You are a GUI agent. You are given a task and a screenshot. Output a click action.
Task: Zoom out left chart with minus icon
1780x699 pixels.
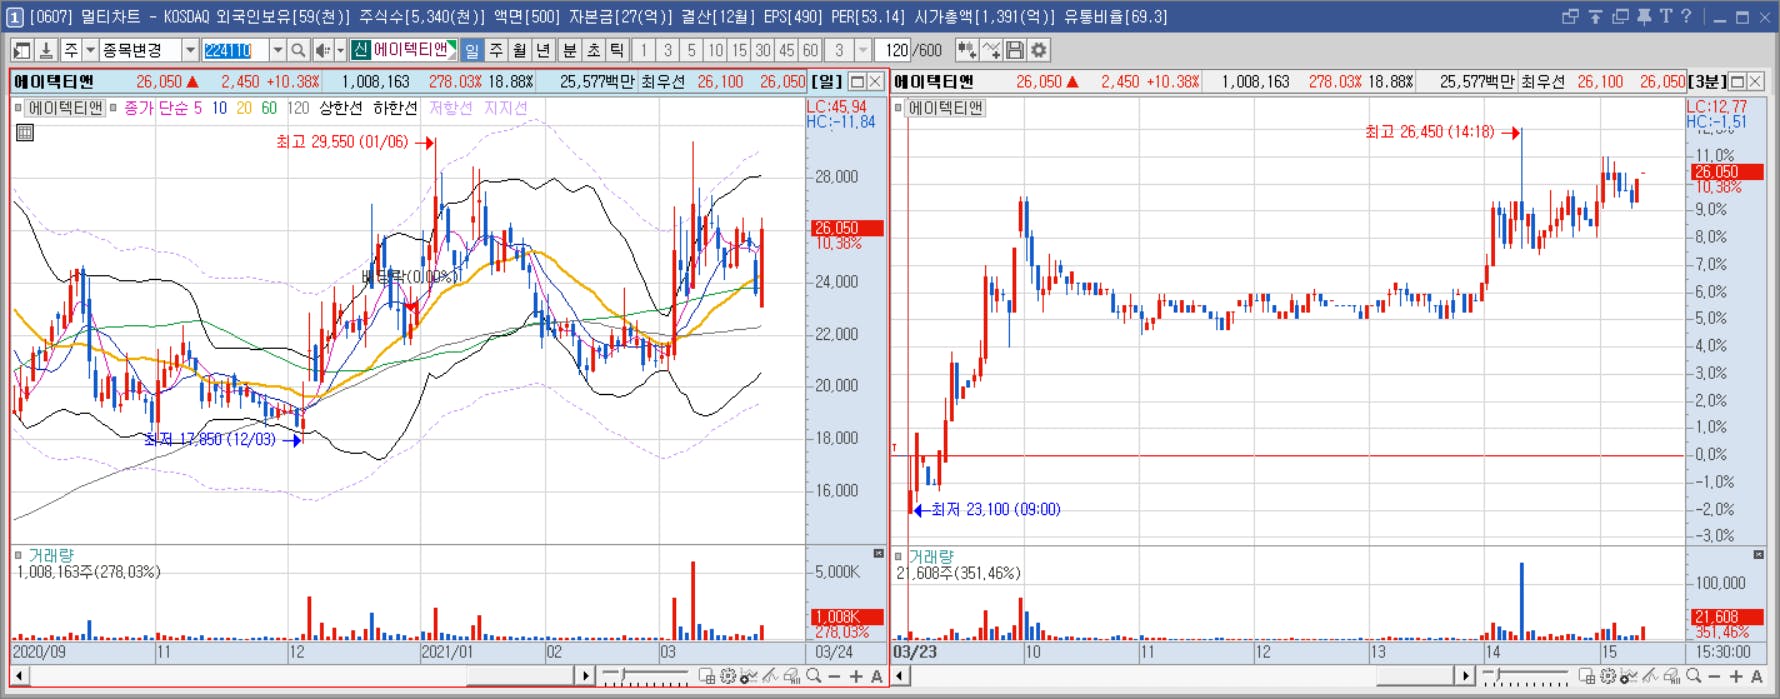(x=834, y=676)
